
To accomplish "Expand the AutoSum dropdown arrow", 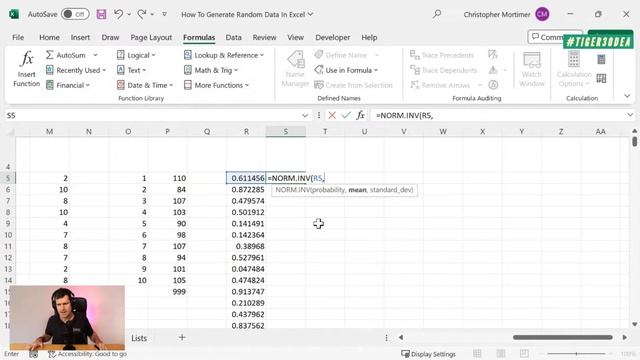I will tap(95, 55).
